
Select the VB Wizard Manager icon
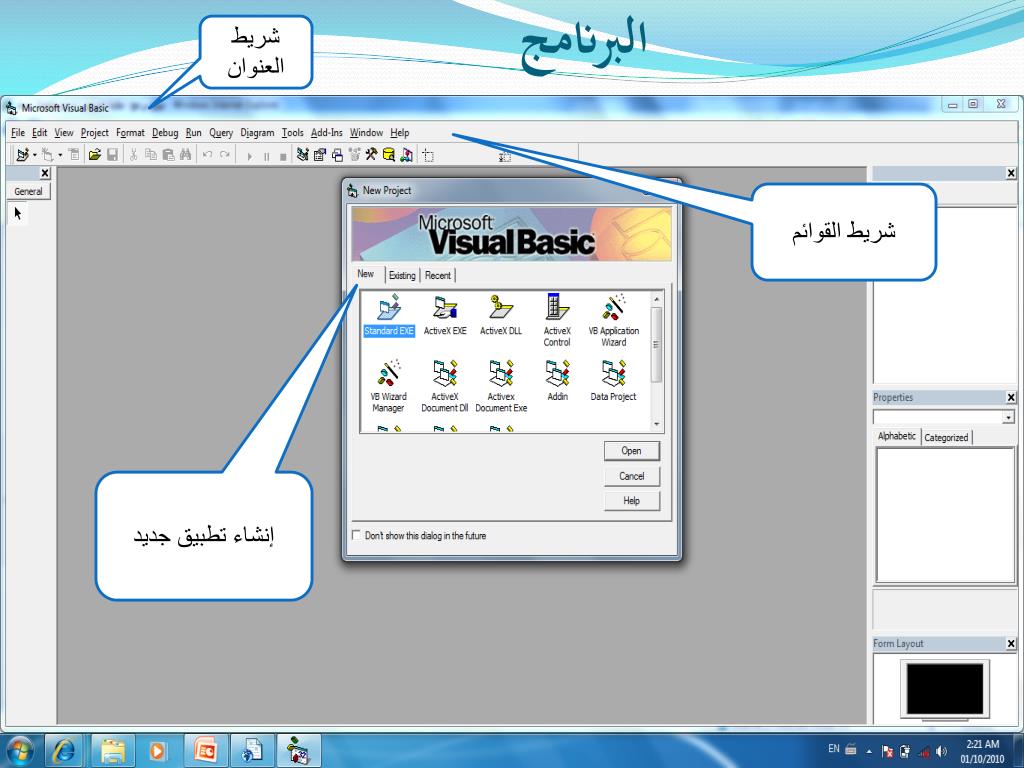click(x=389, y=385)
